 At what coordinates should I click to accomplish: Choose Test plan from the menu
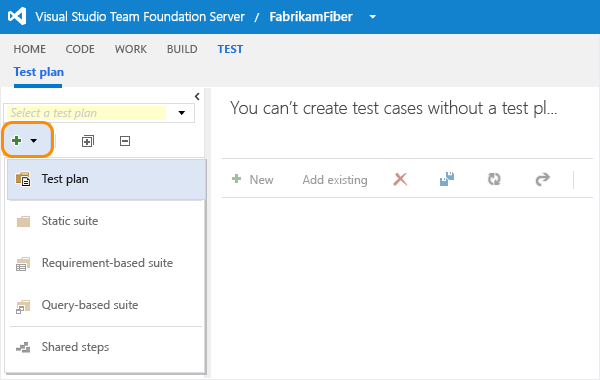(x=106, y=179)
